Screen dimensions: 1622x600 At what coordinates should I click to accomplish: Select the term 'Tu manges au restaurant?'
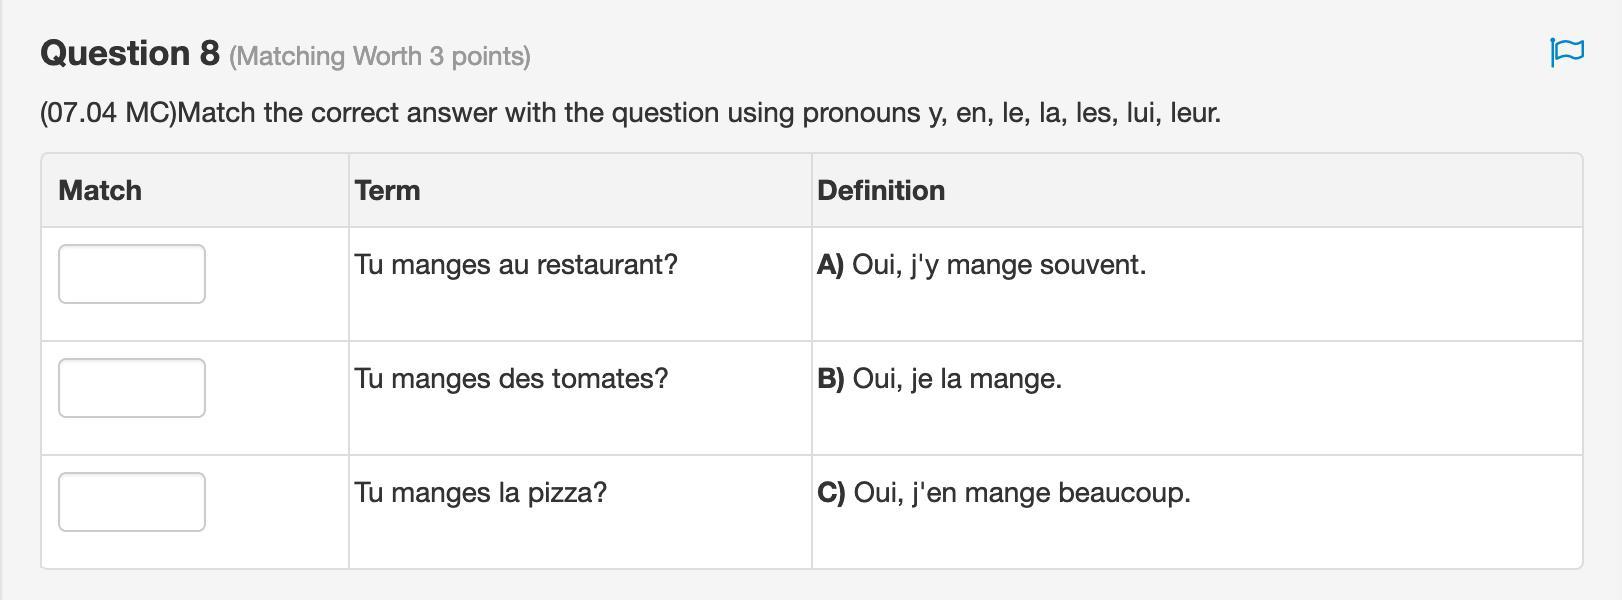(516, 265)
